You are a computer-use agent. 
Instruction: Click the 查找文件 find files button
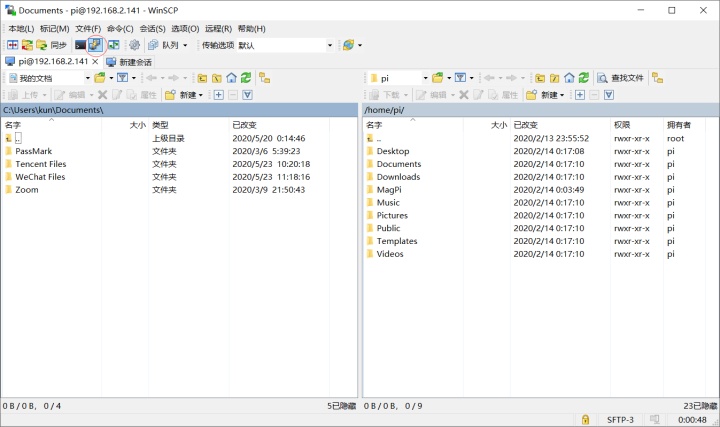coord(621,78)
